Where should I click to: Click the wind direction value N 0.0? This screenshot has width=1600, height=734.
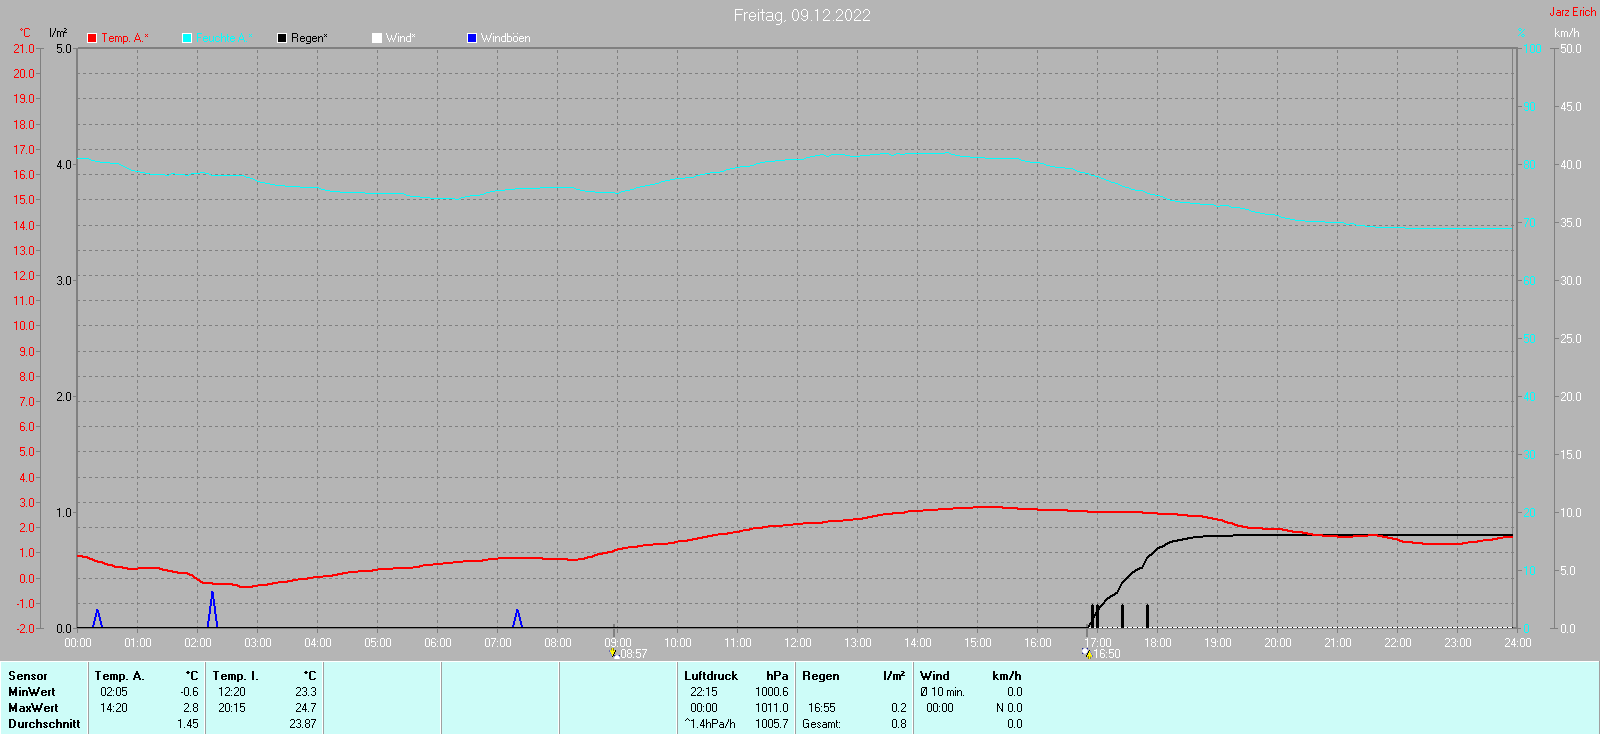coord(1009,708)
